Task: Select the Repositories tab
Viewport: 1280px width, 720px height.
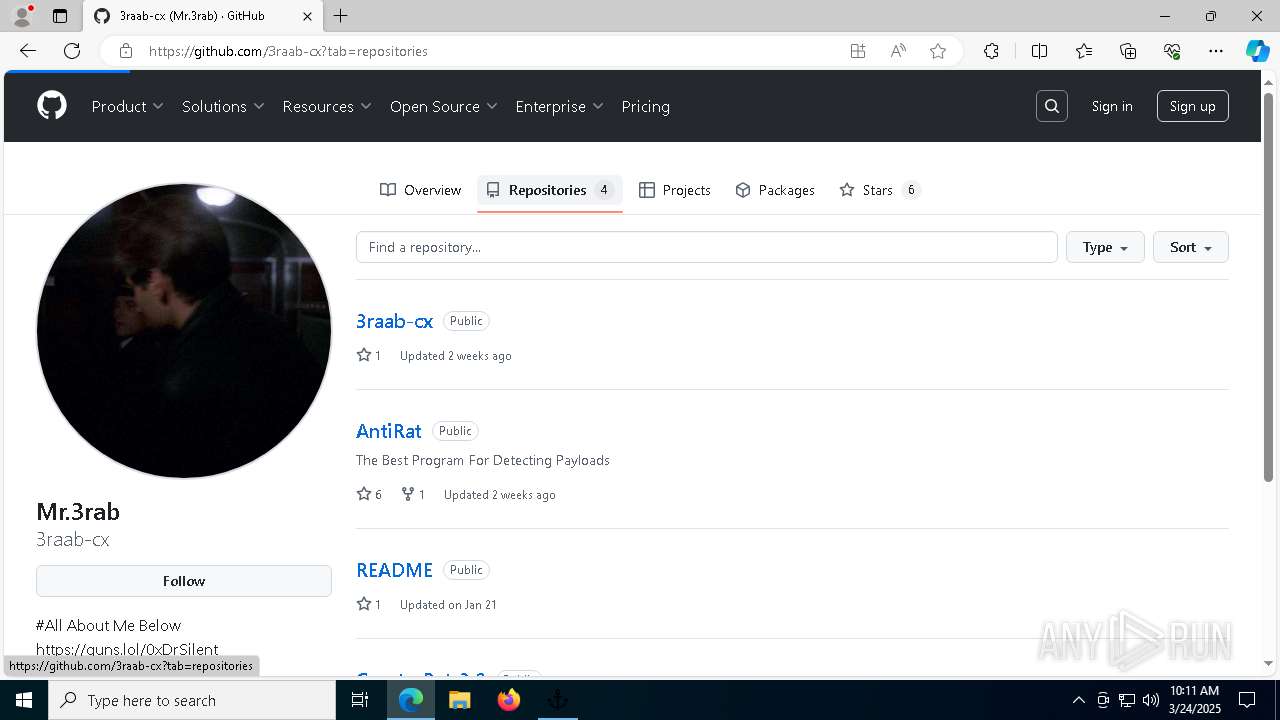Action: click(550, 190)
